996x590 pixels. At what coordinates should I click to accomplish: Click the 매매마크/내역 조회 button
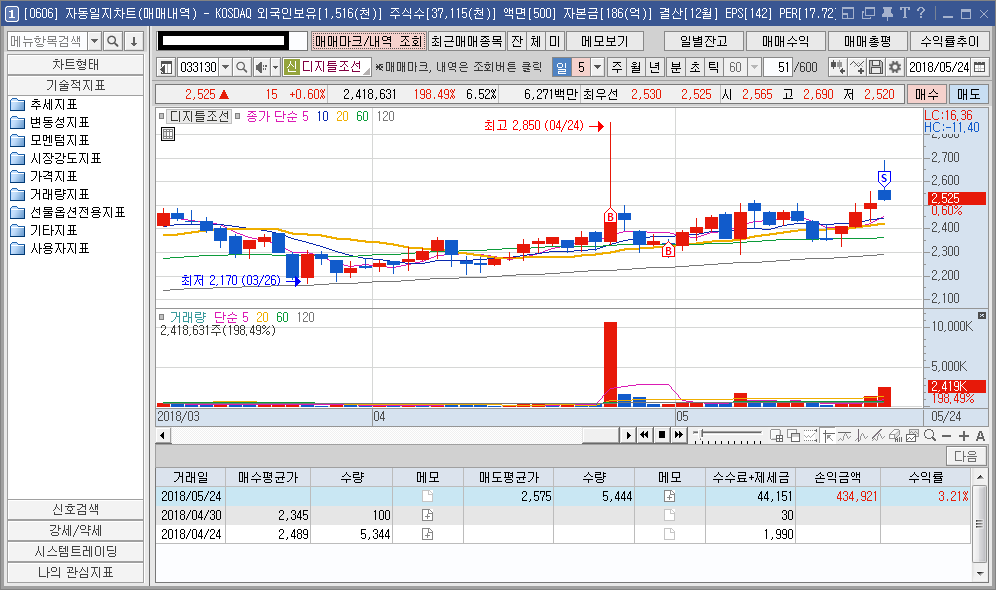point(368,41)
